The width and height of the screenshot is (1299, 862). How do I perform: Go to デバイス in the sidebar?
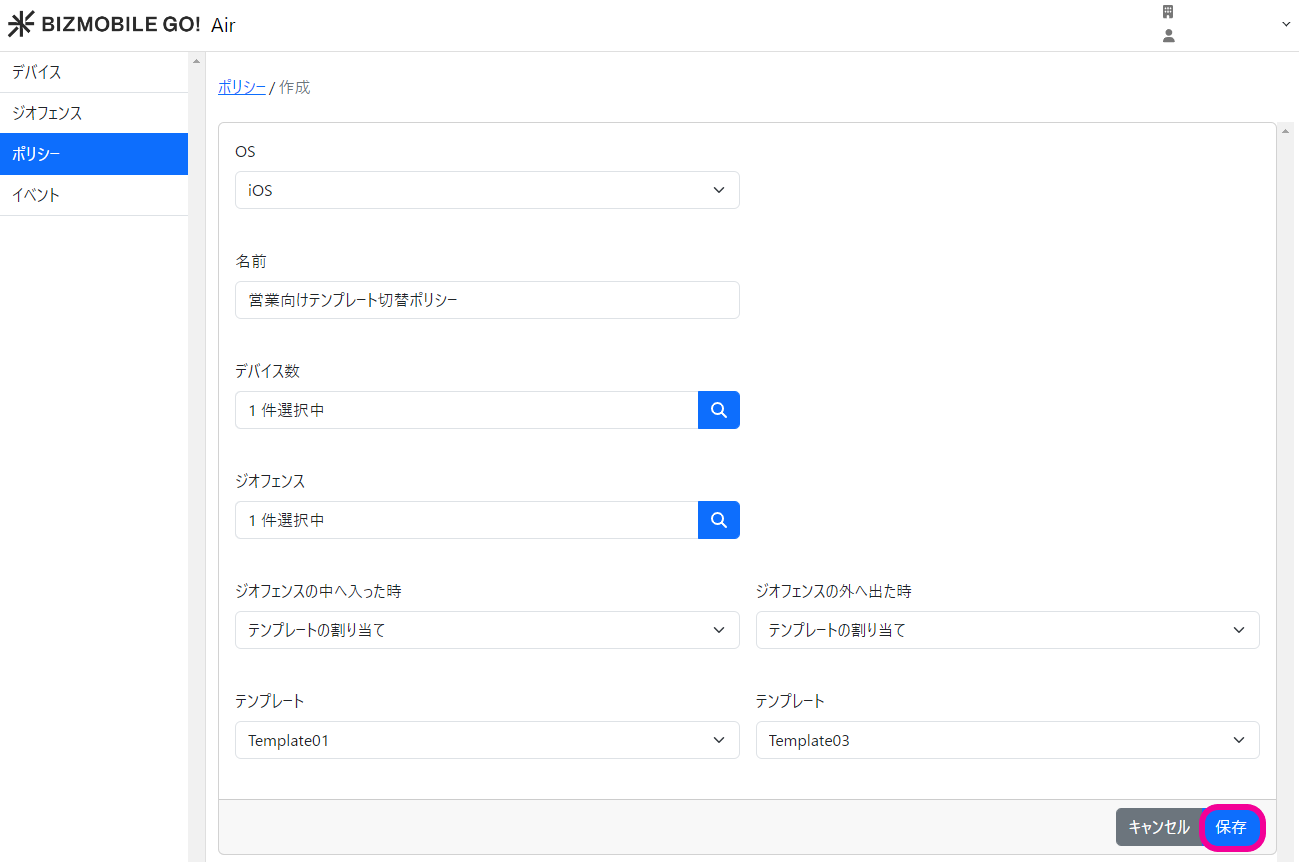94,72
